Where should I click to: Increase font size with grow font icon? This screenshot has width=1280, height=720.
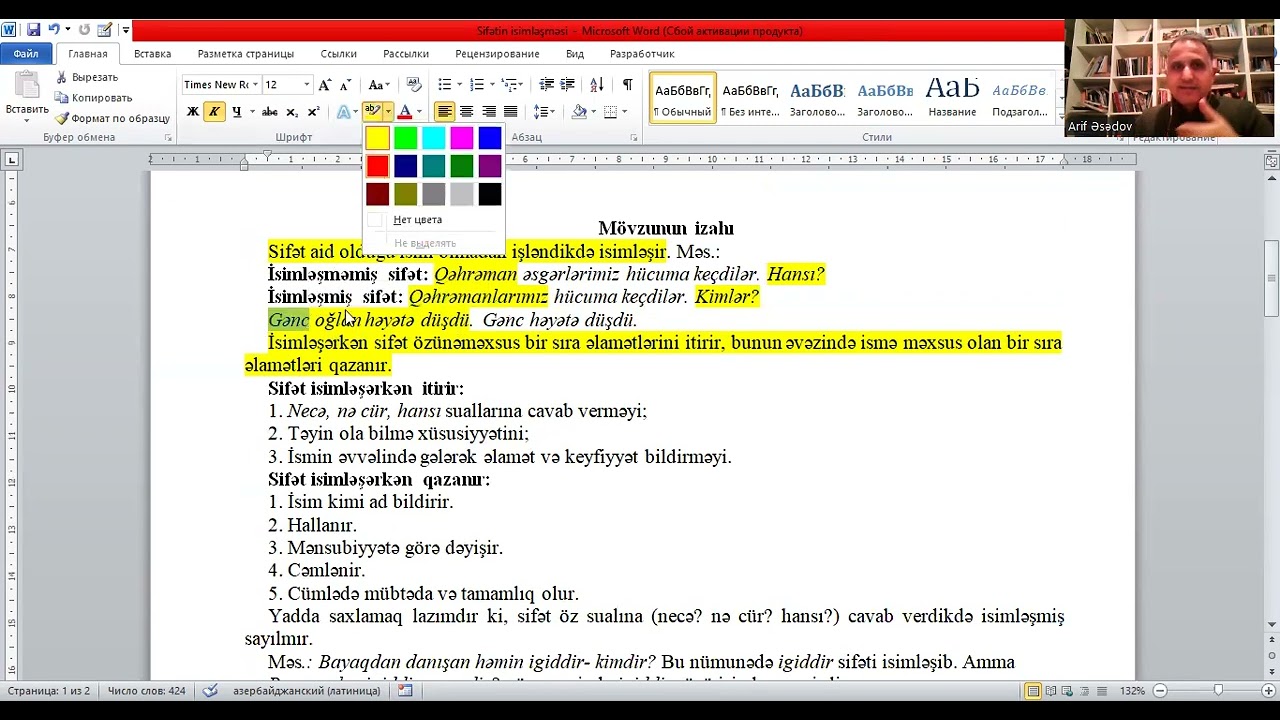click(x=324, y=85)
